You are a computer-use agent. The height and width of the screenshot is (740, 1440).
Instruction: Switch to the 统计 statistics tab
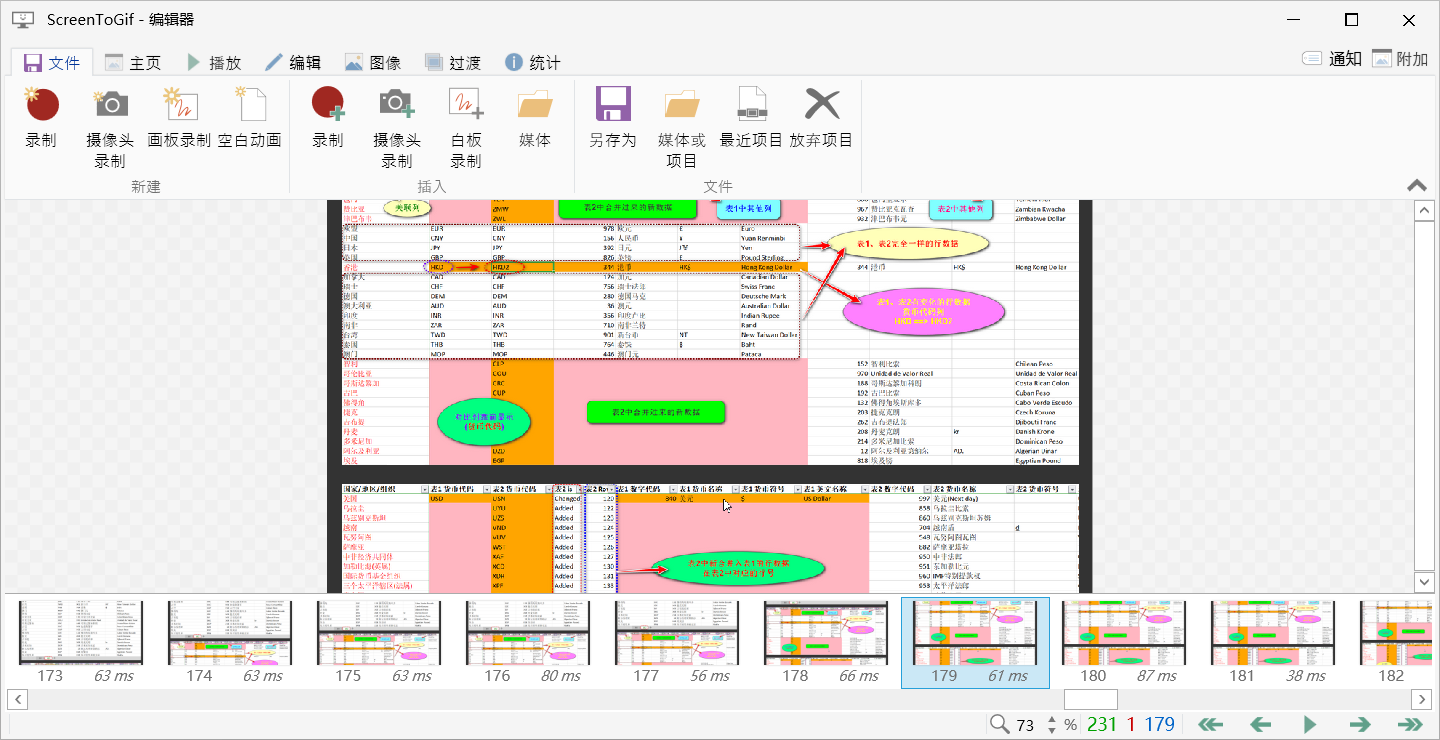pyautogui.click(x=534, y=61)
